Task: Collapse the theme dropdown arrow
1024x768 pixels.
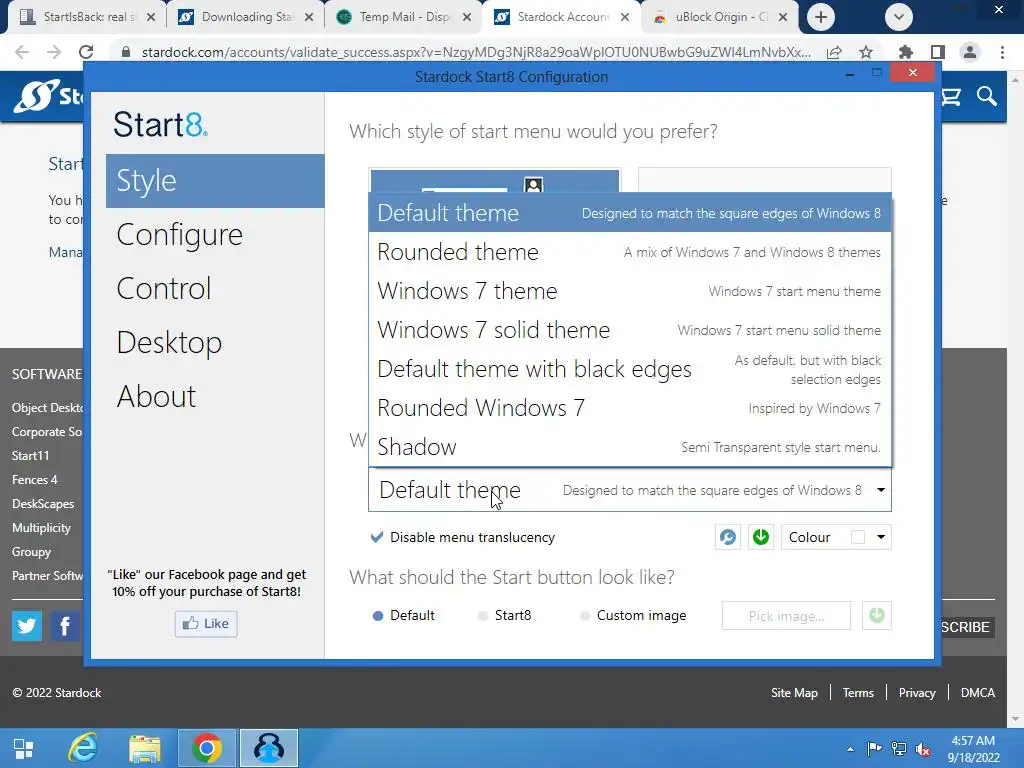Action: point(880,490)
